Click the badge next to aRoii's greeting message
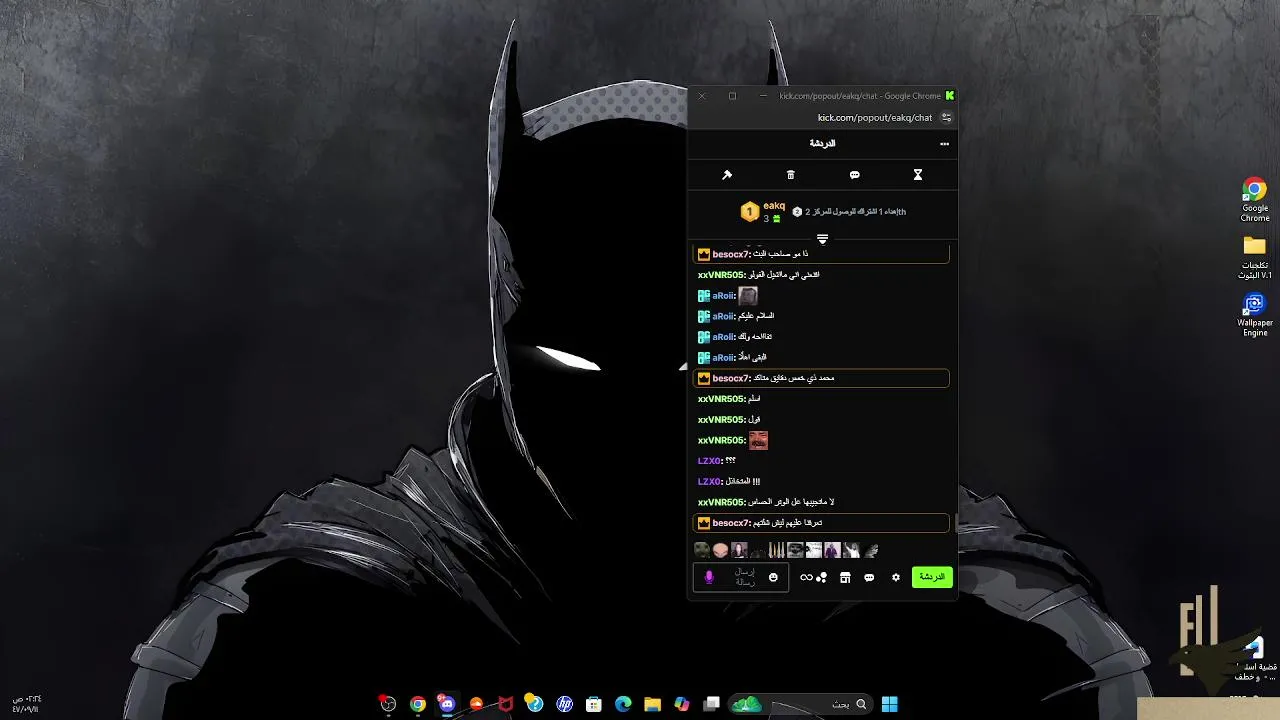Viewport: 1280px width, 720px height. pyautogui.click(x=704, y=316)
